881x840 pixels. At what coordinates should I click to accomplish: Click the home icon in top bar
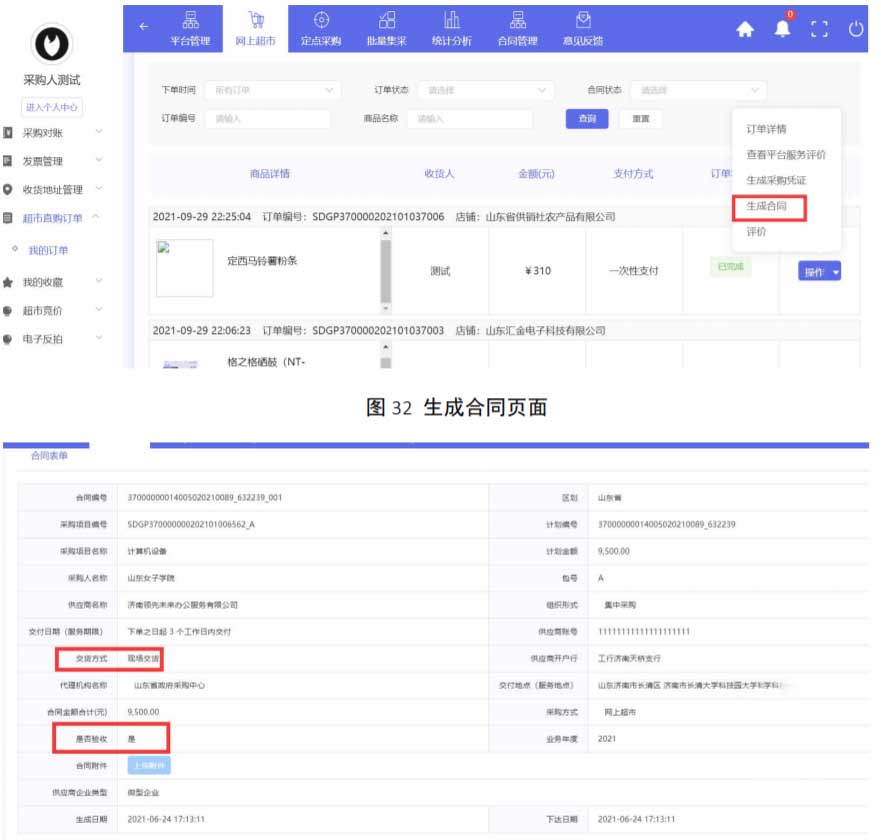[745, 29]
